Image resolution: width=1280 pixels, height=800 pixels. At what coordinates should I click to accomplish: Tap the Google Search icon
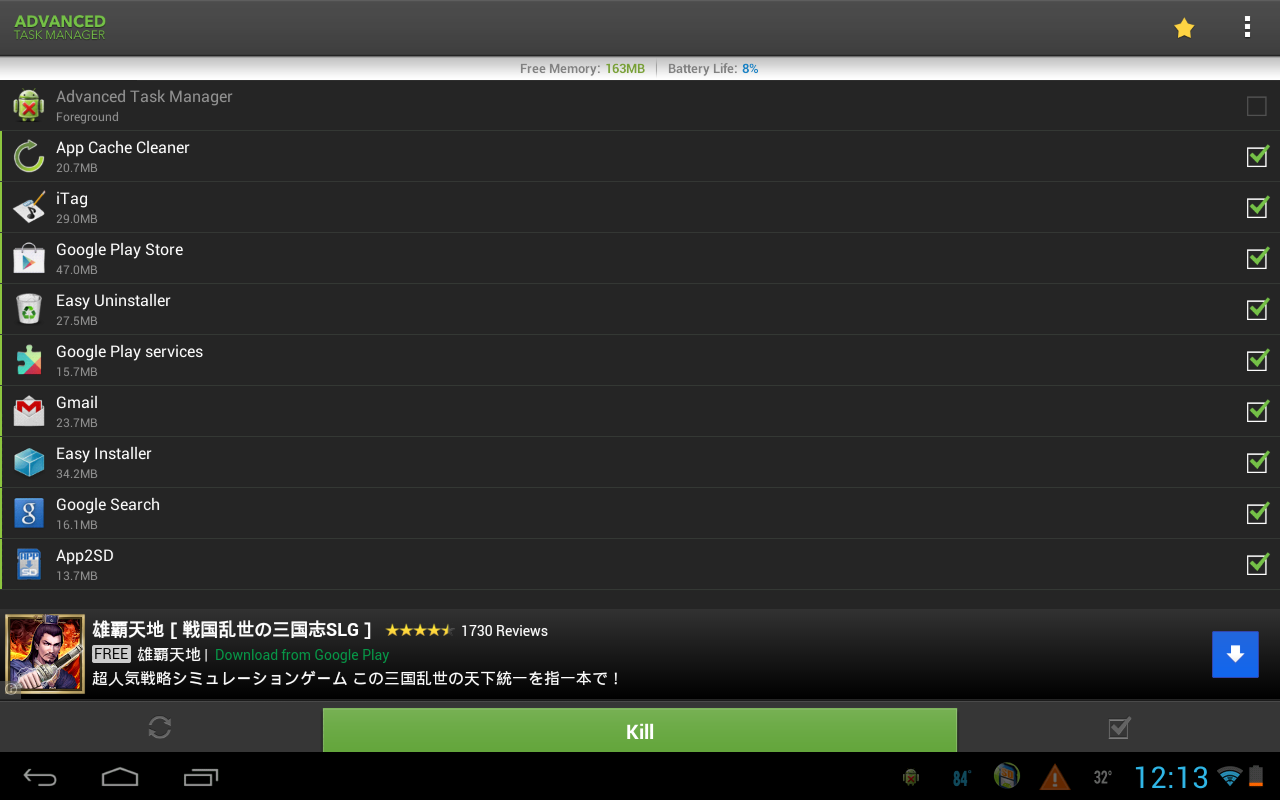tap(29, 513)
